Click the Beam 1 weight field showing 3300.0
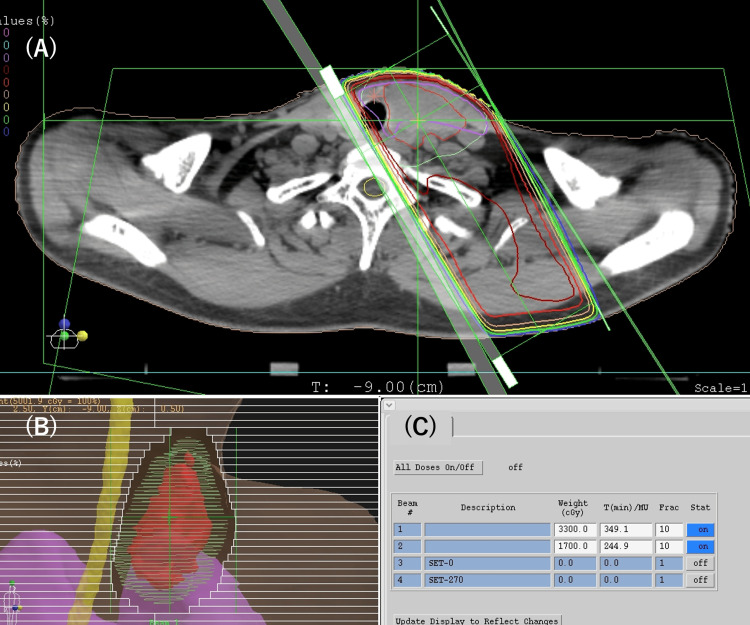The width and height of the screenshot is (750, 625). [x=575, y=530]
